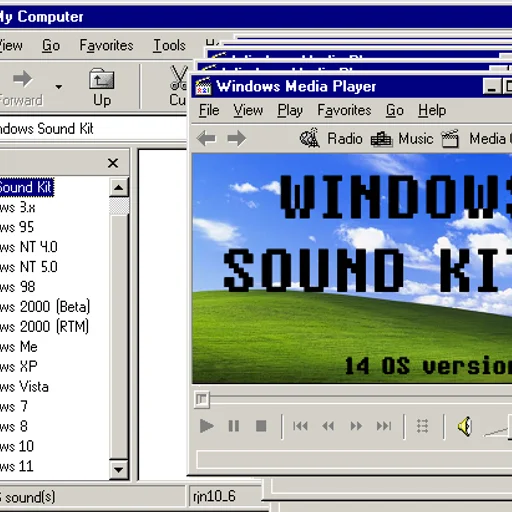The height and width of the screenshot is (512, 512).
Task: Click the Media Player status bar field
Action: [354, 460]
